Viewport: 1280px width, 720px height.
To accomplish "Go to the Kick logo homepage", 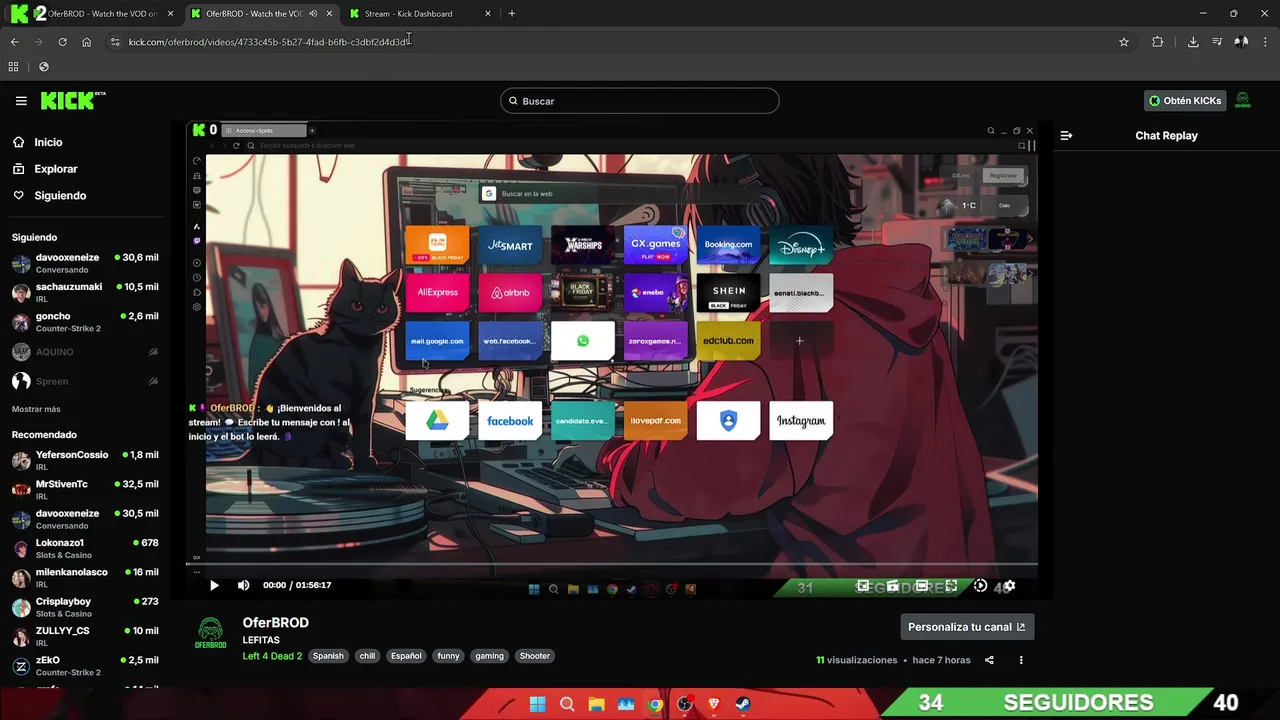I will point(72,100).
